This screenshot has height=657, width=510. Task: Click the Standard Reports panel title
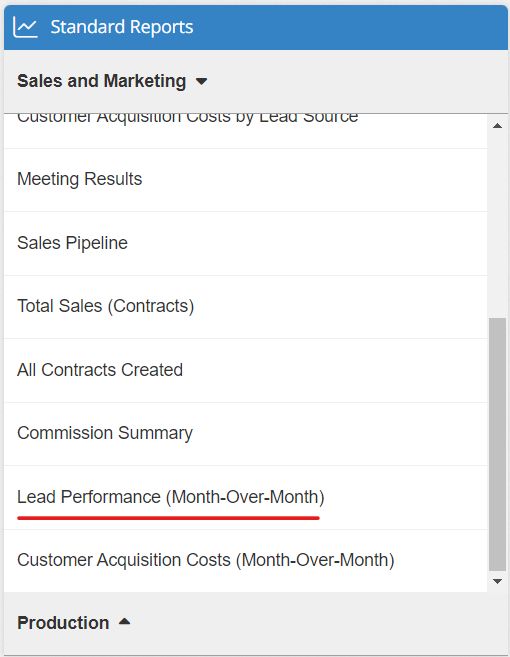click(x=122, y=27)
